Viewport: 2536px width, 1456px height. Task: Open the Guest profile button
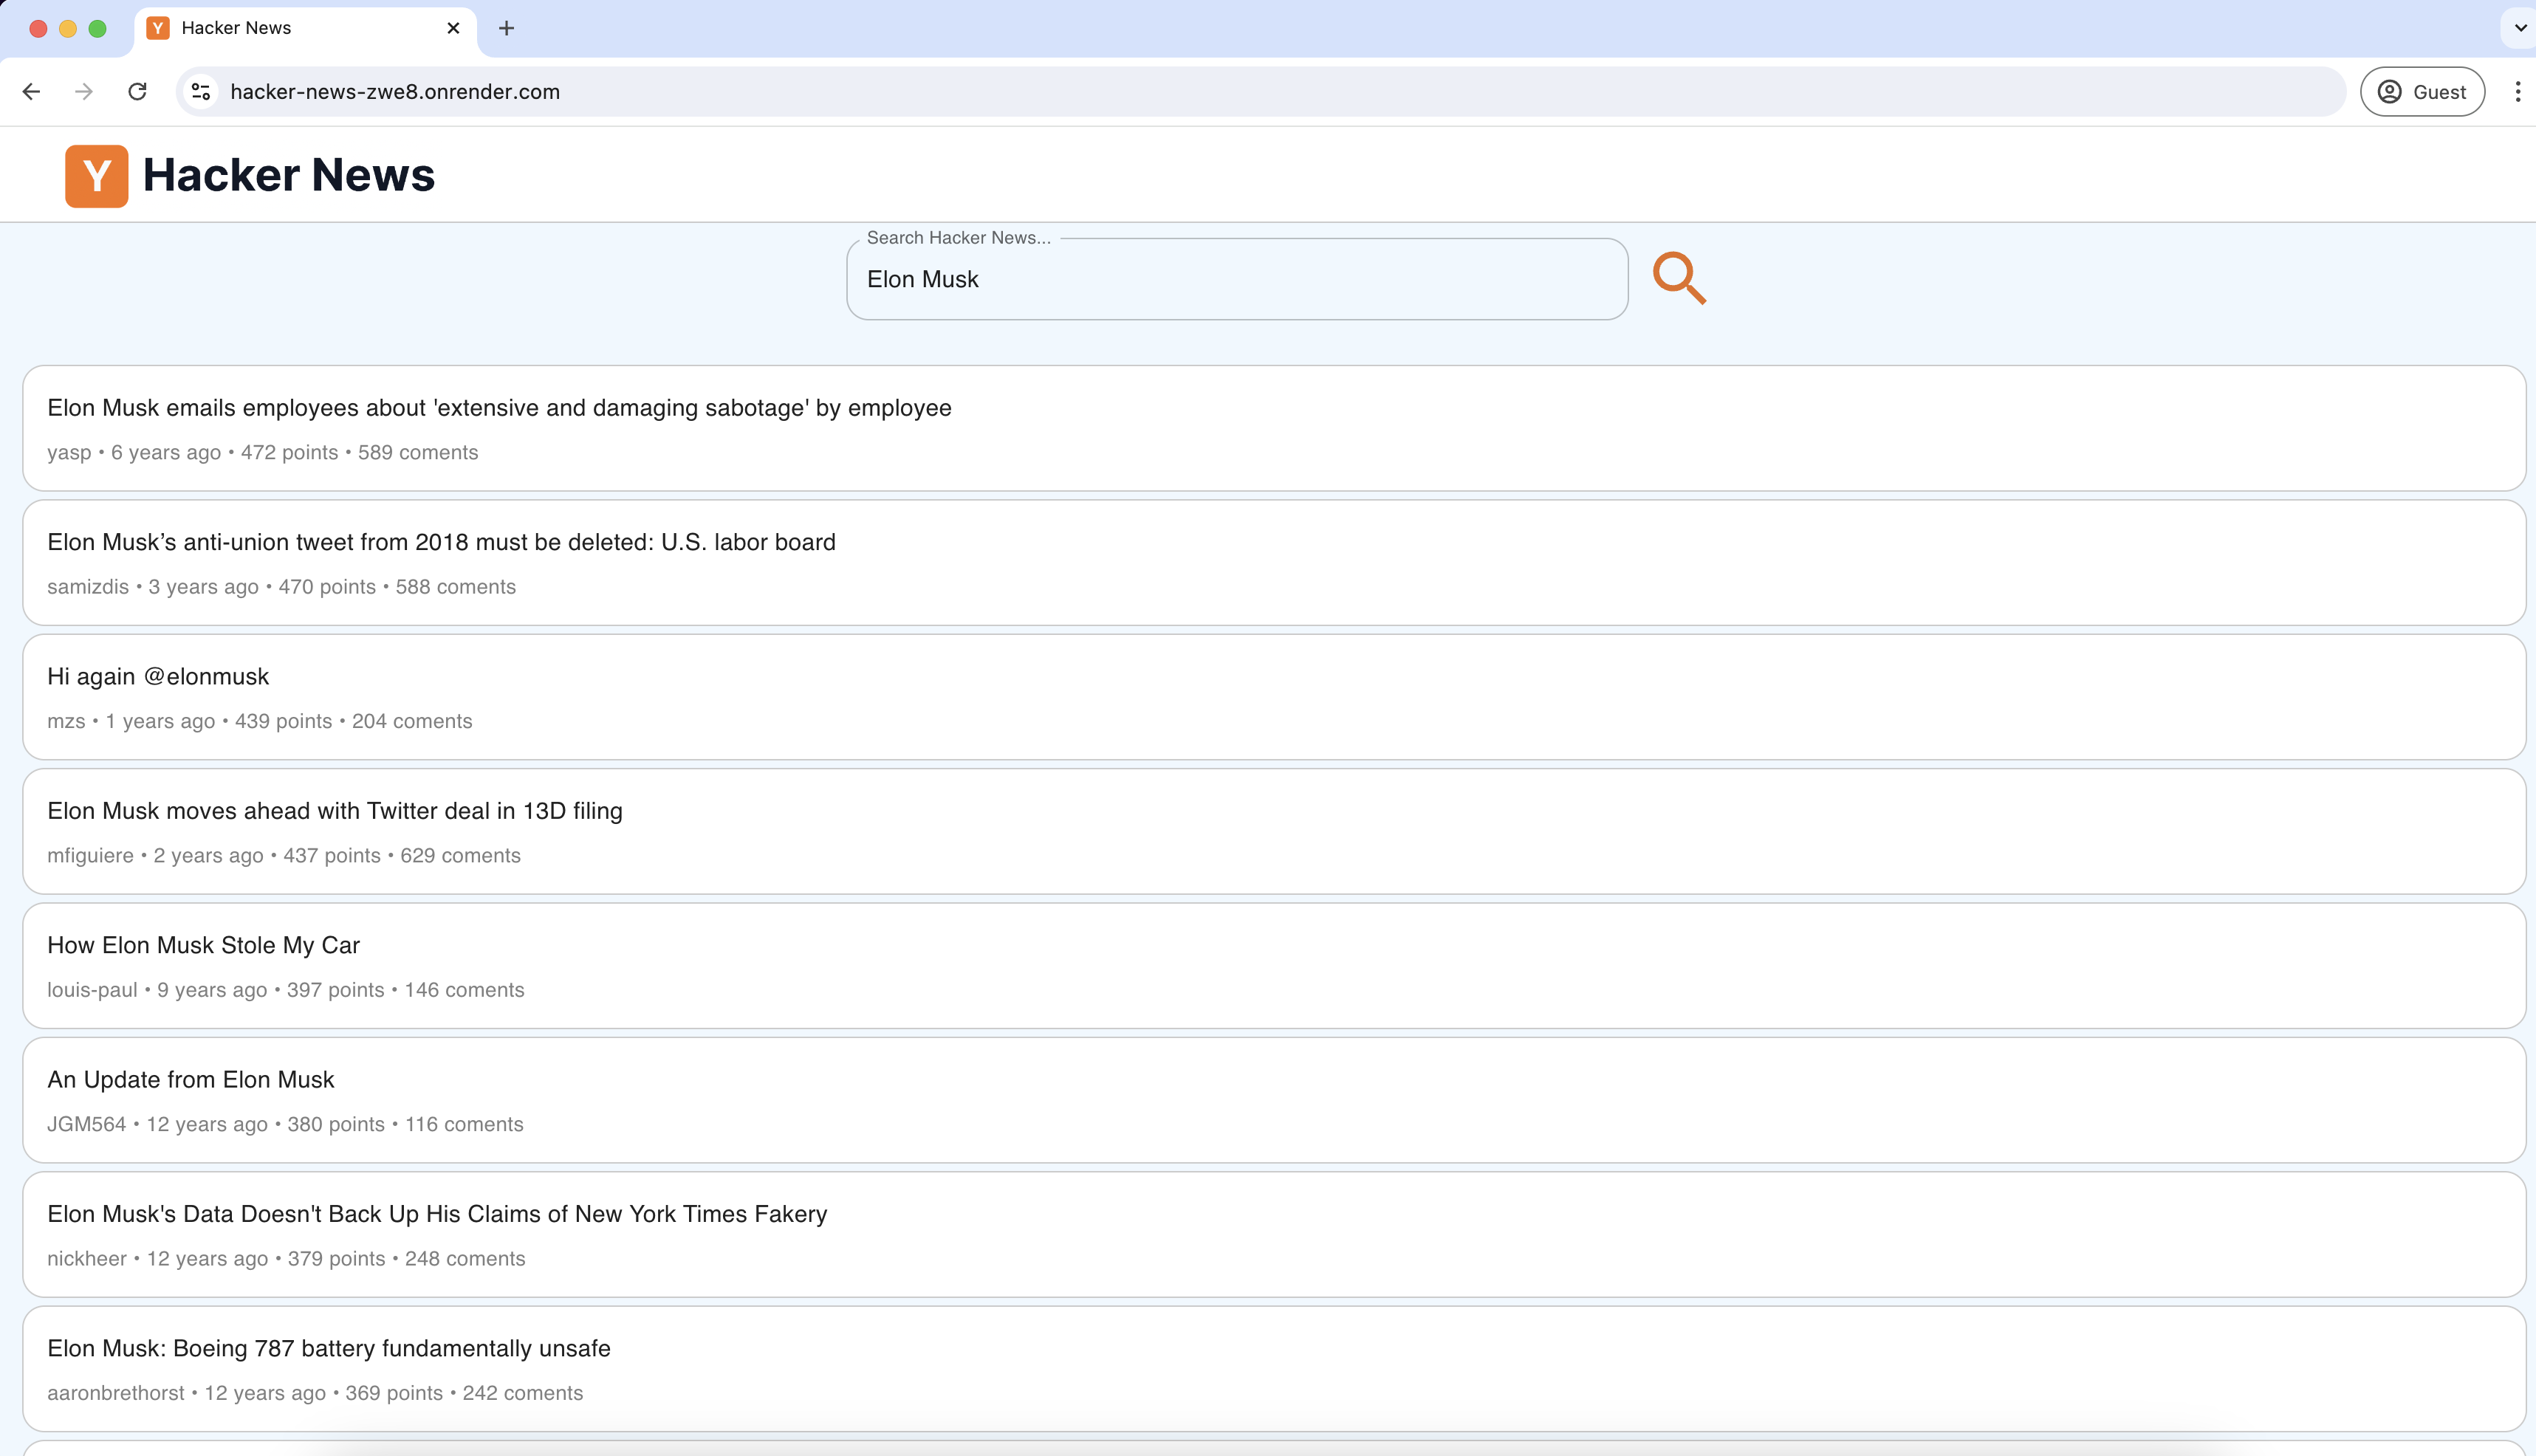point(2422,92)
